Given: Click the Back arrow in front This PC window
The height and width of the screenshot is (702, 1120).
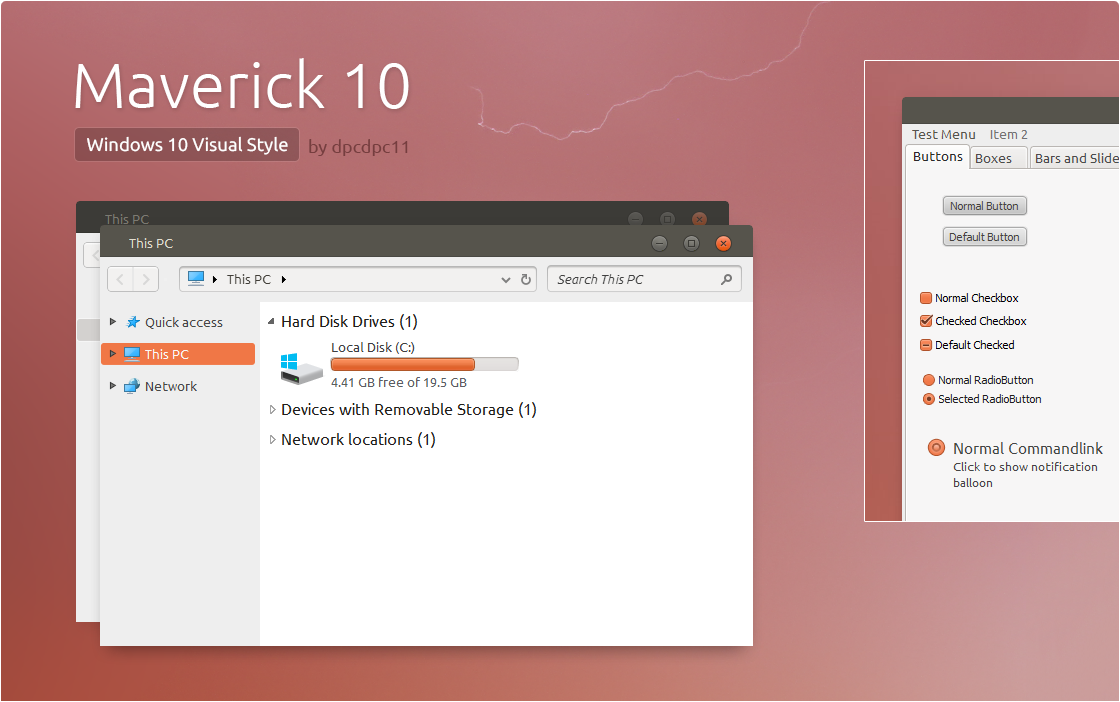Looking at the screenshot, I should pos(120,279).
